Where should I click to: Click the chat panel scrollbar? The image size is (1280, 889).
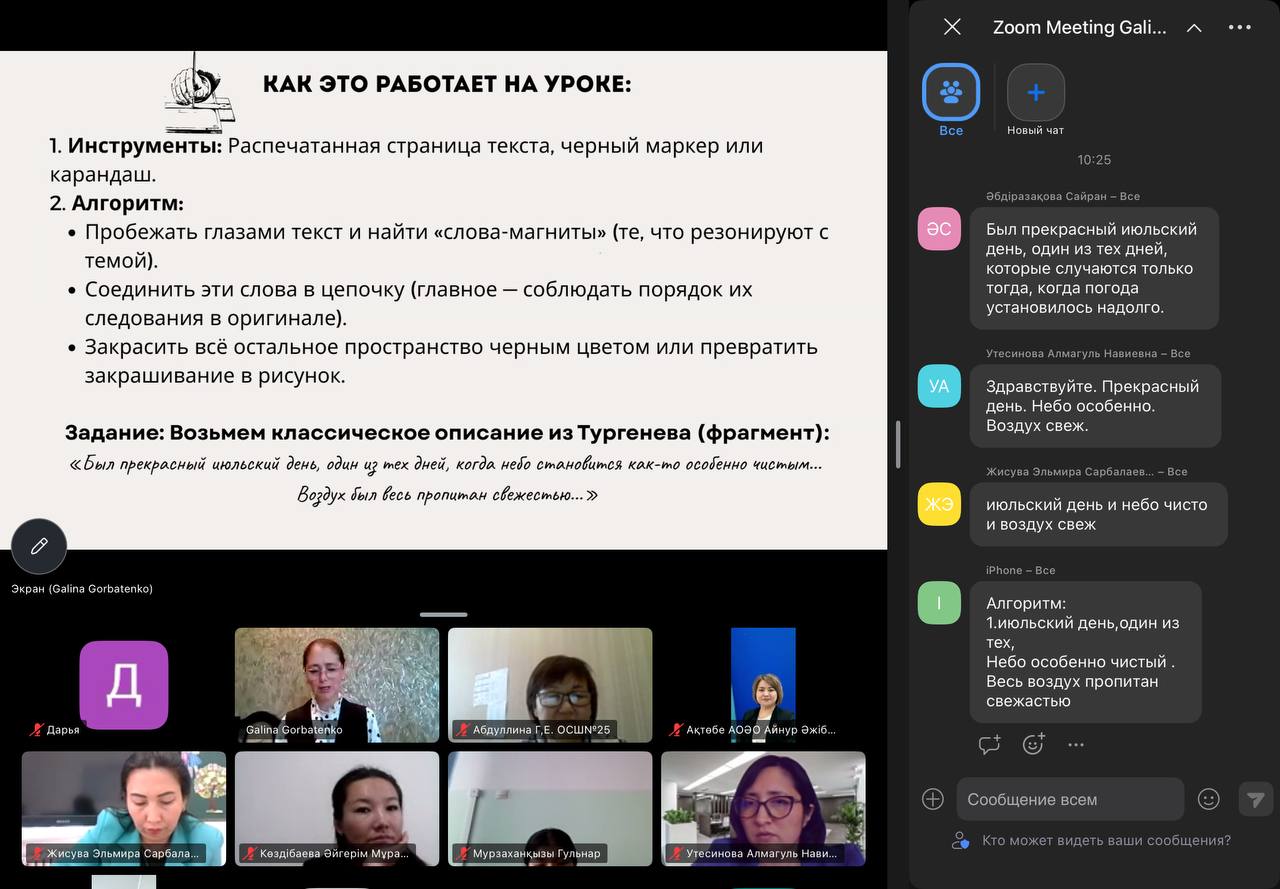click(x=898, y=445)
